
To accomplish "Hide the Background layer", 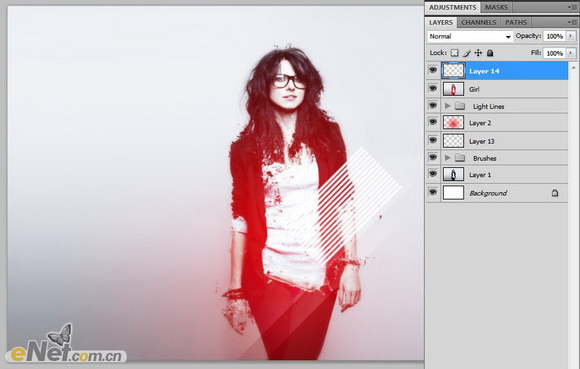I will (x=433, y=192).
